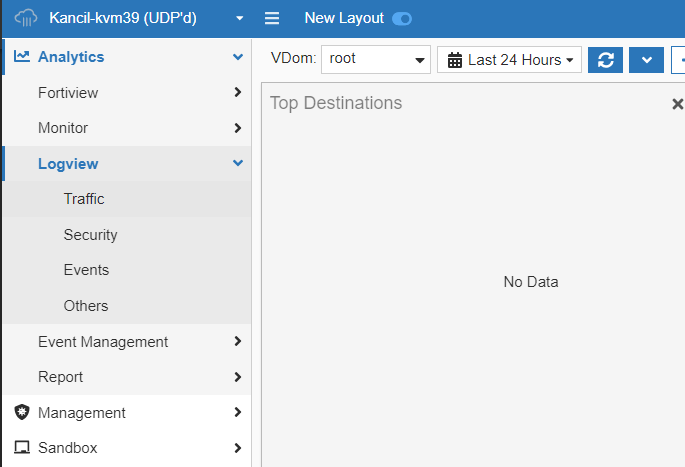Image resolution: width=685 pixels, height=467 pixels.
Task: Open the Events log view
Action: (86, 270)
